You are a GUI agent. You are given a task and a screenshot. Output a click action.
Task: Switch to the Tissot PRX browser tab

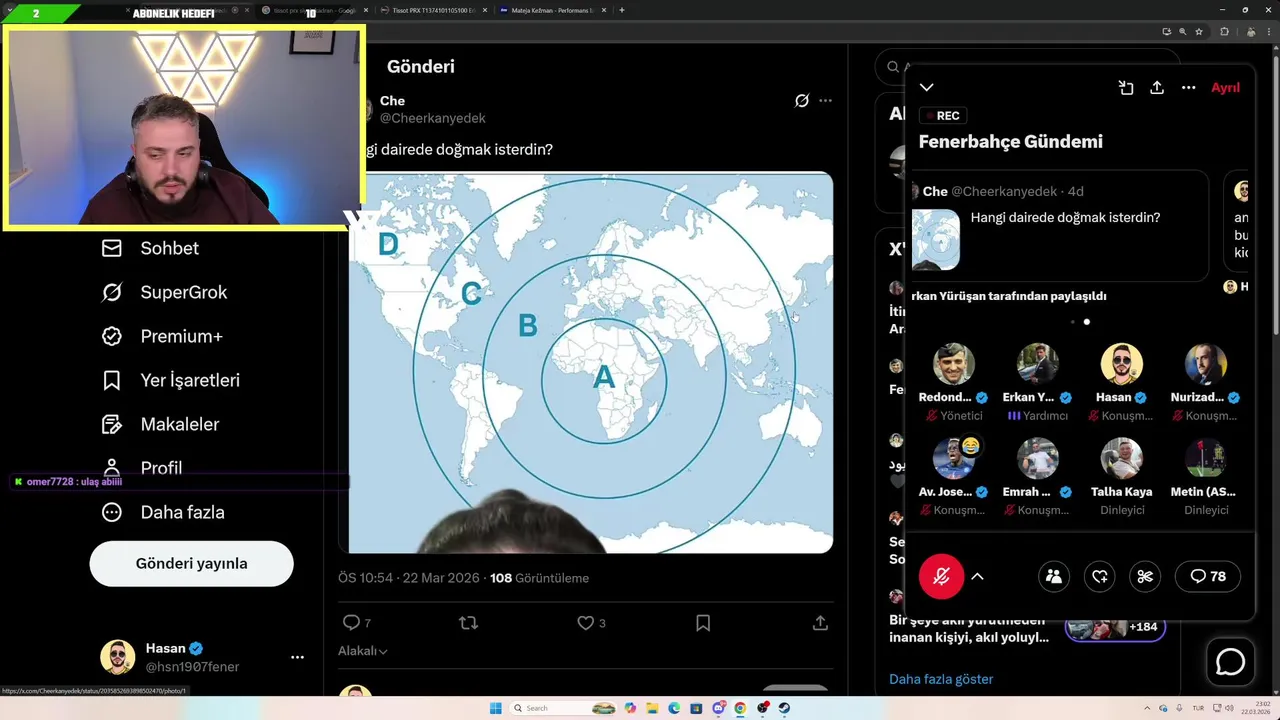coord(433,10)
